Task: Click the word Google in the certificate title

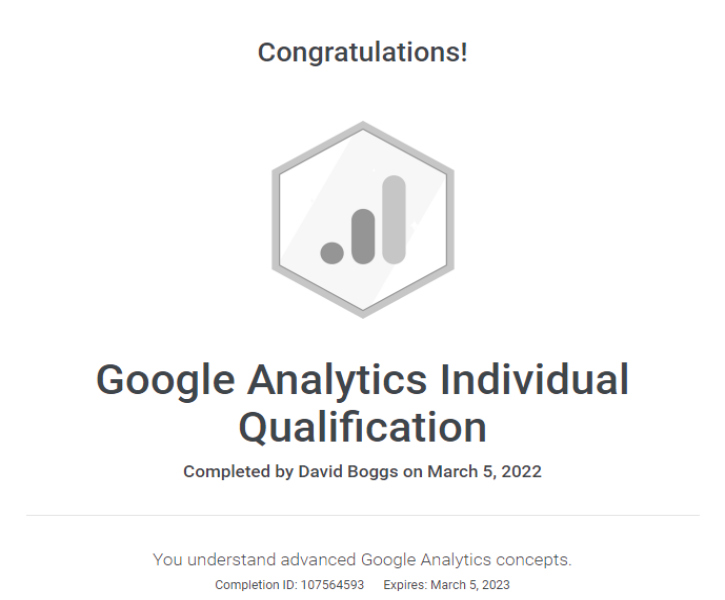Action: pos(166,380)
